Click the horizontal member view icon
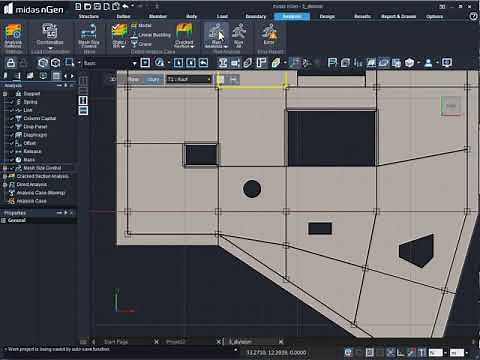This screenshot has height=360, width=480. coord(83,111)
